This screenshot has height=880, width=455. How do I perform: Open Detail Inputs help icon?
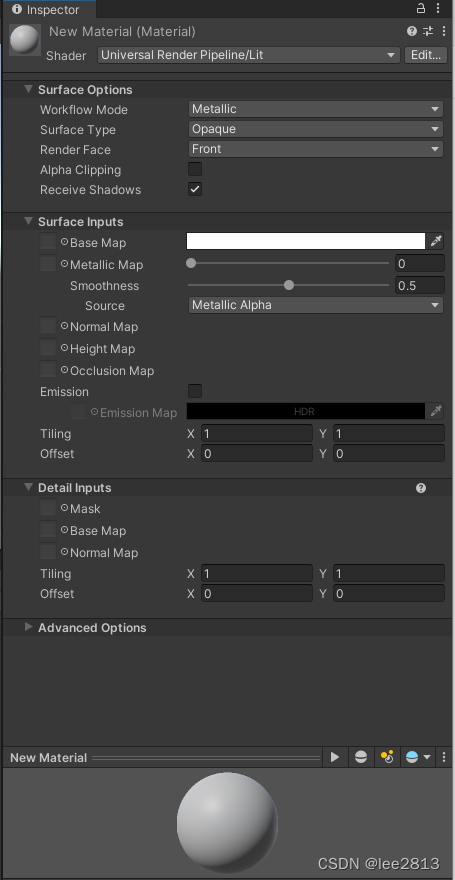point(421,488)
